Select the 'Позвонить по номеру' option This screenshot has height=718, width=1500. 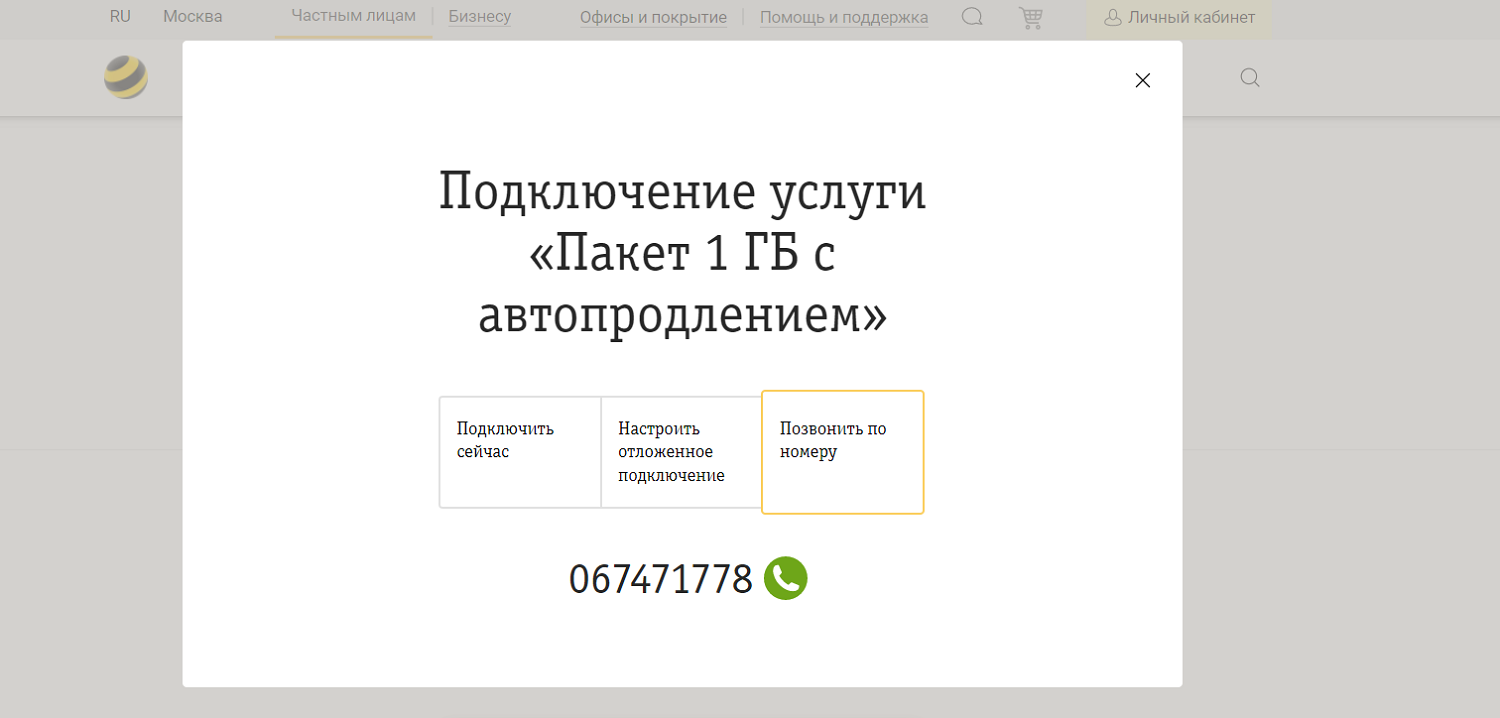(843, 452)
